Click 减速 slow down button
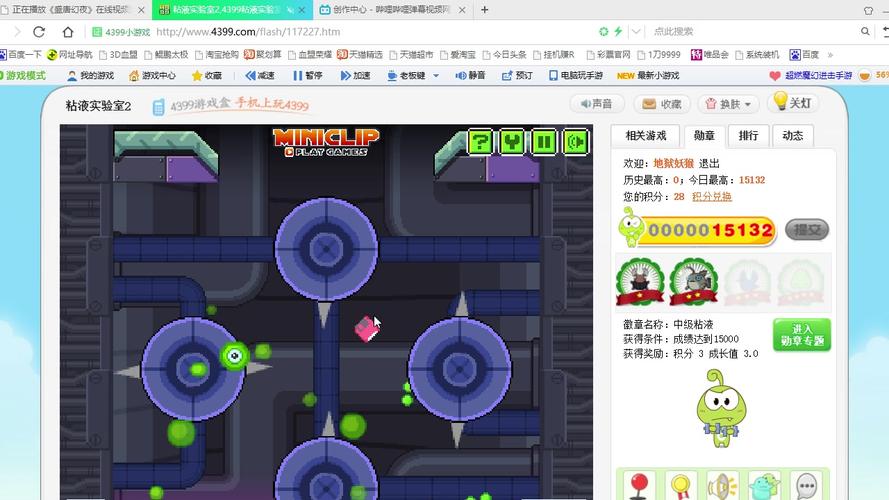Screen dimensions: 889x500 (260, 75)
